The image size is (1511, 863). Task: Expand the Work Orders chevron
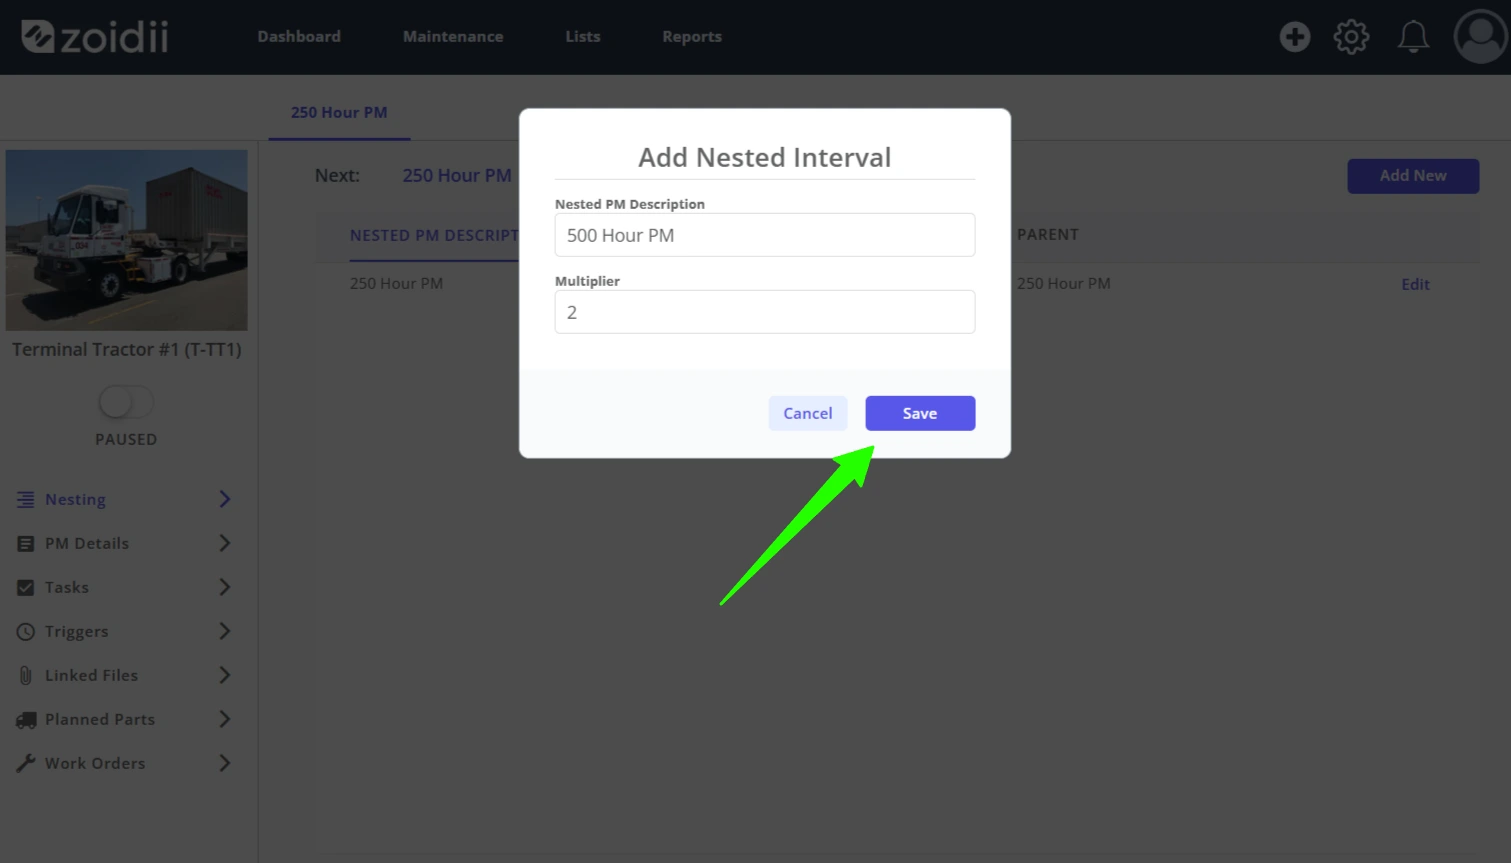tap(225, 763)
